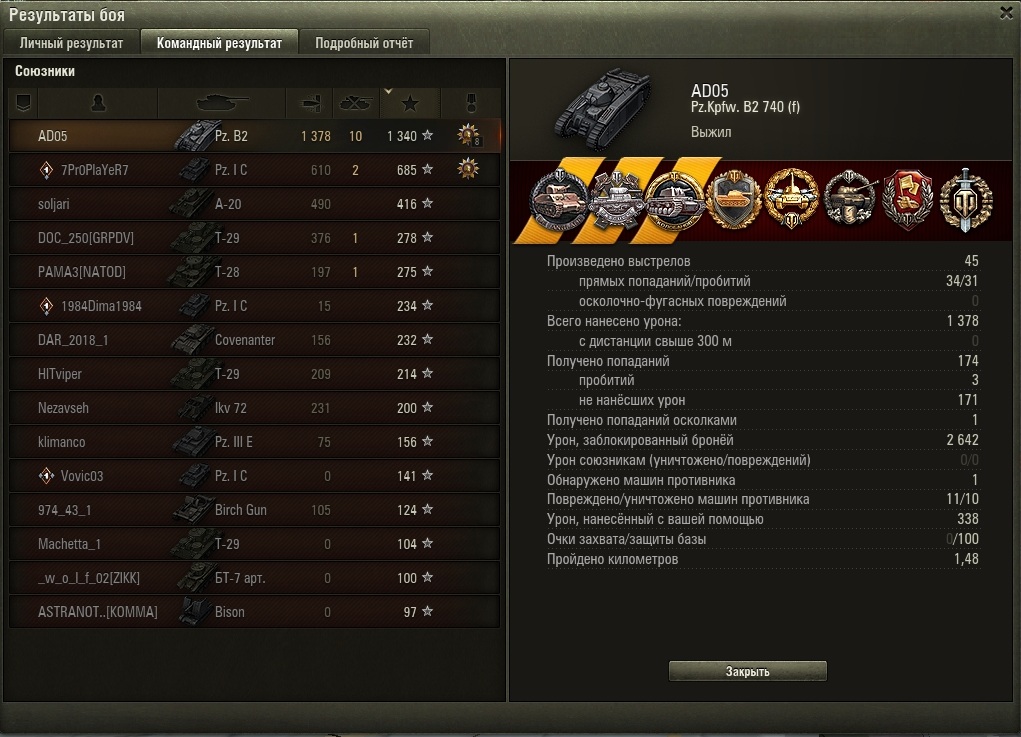Sort allies by experience star icon
The height and width of the screenshot is (737, 1021).
point(410,103)
